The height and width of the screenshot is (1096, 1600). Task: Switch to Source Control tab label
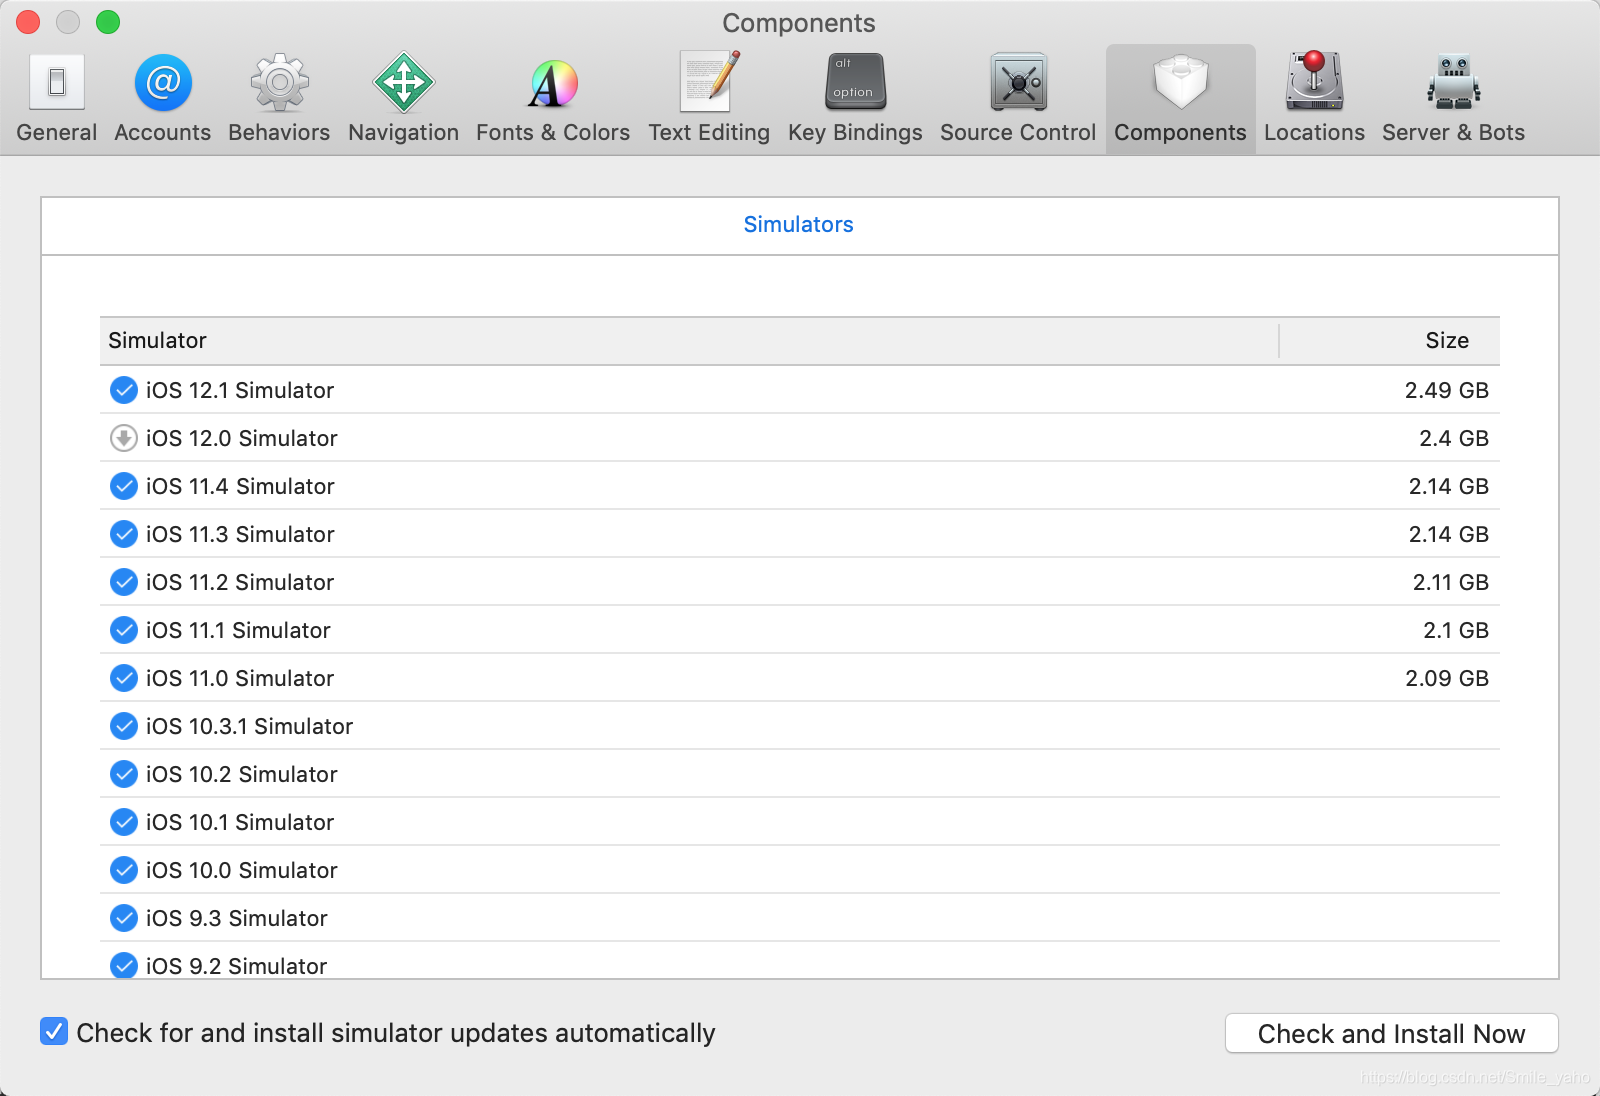1018,133
